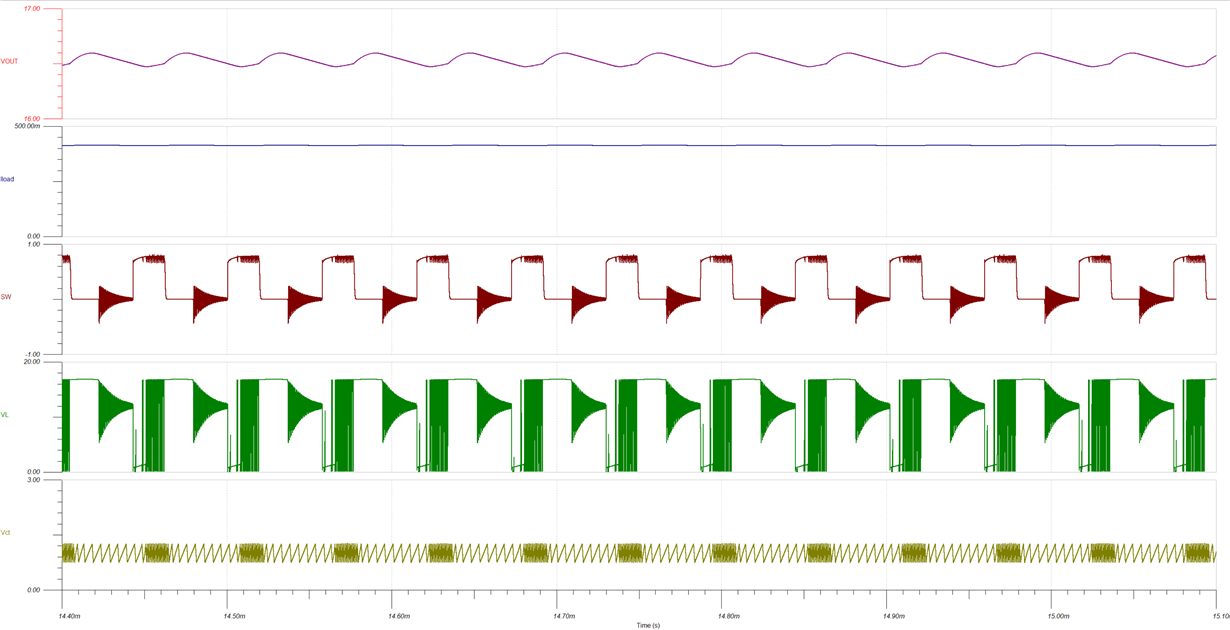
Task: Select the VL trace label
Action: point(5,414)
